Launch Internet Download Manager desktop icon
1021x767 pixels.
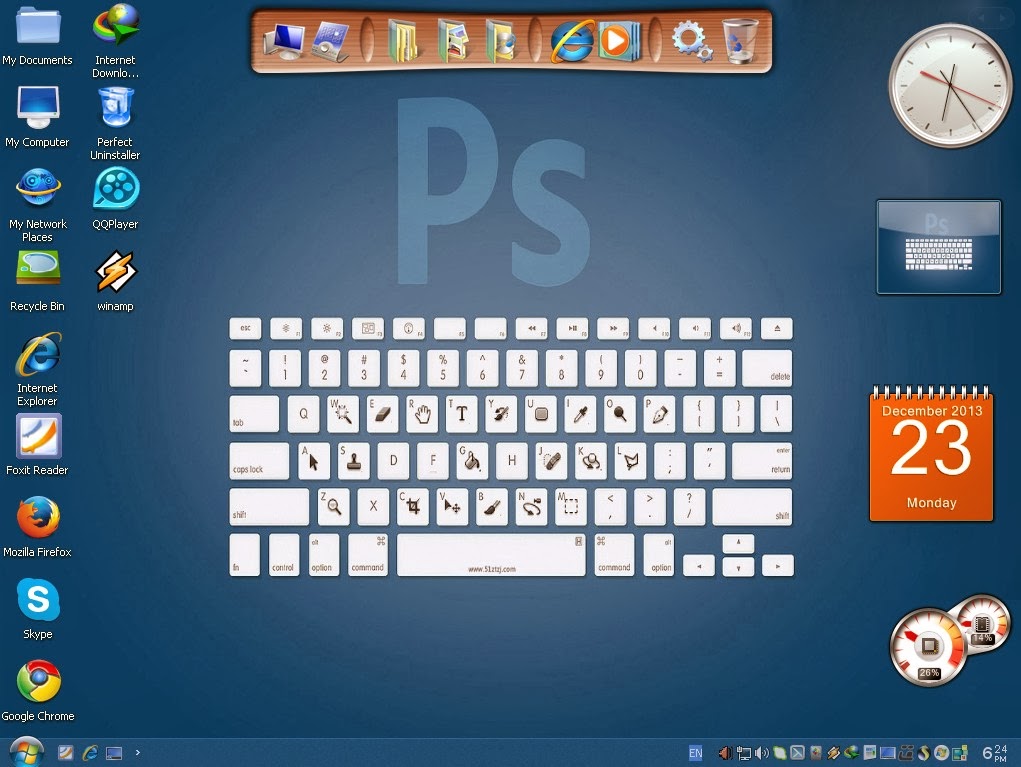pyautogui.click(x=115, y=40)
